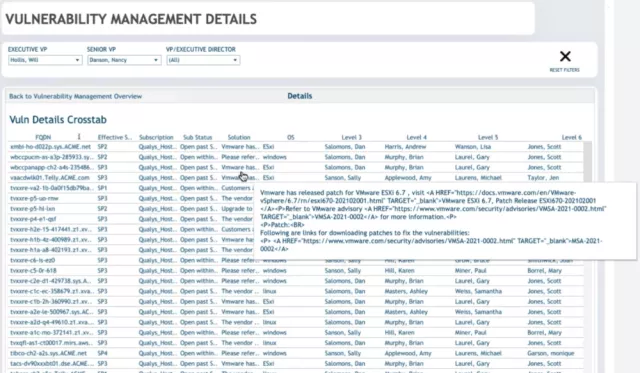Viewport: 640px width, 373px height.
Task: Select the xmbi-ho-d022p.sys.ACME.net row
Action: (296, 147)
